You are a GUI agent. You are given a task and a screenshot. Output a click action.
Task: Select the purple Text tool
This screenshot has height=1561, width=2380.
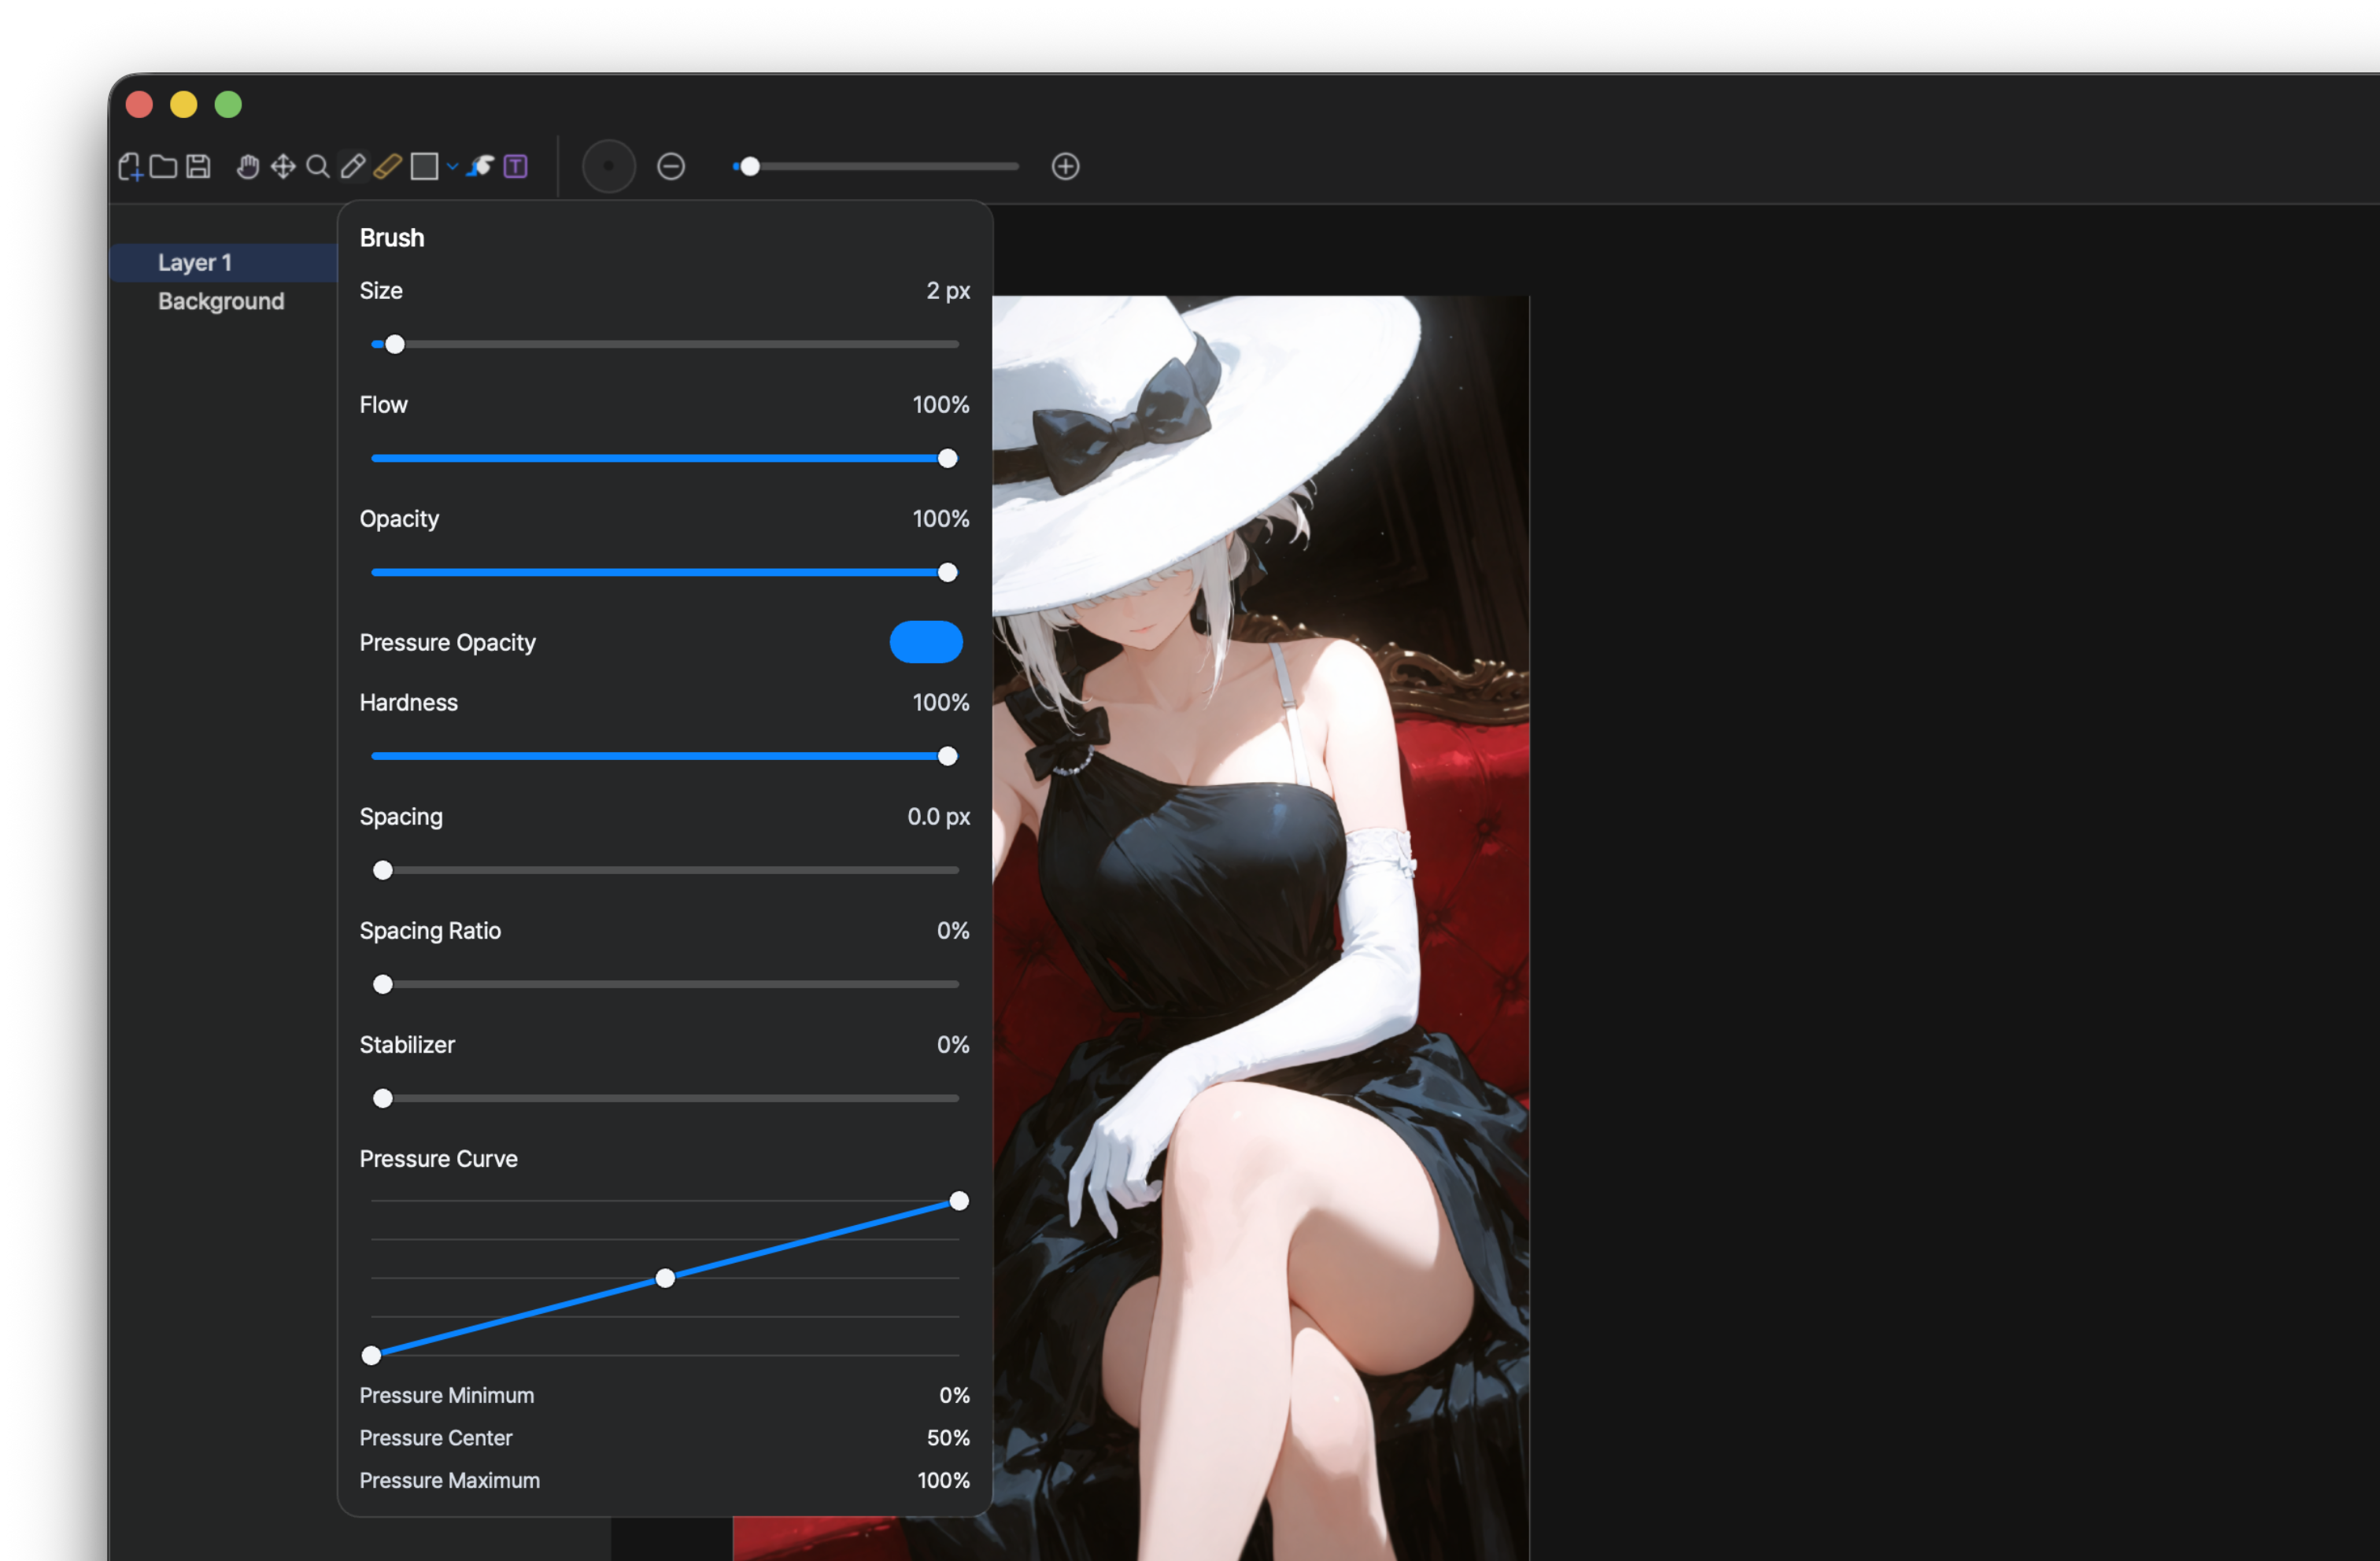pos(516,166)
